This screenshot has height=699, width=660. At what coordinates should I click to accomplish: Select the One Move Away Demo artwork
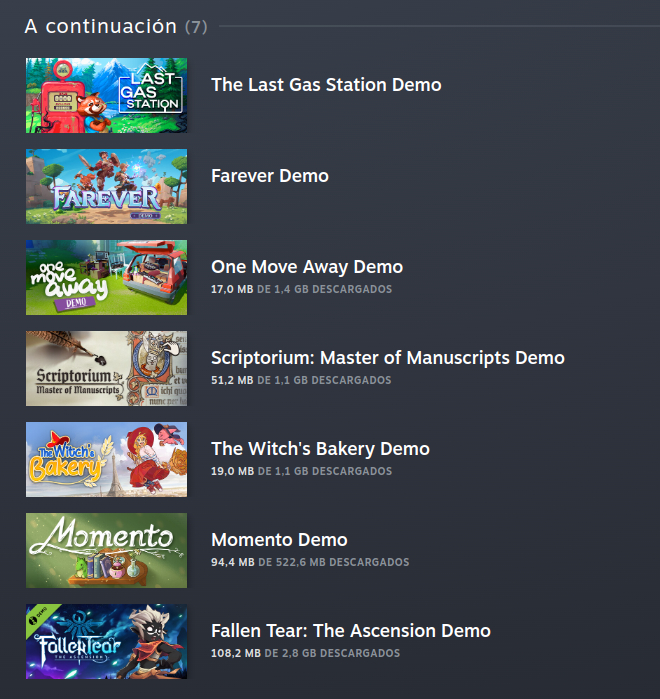point(107,277)
